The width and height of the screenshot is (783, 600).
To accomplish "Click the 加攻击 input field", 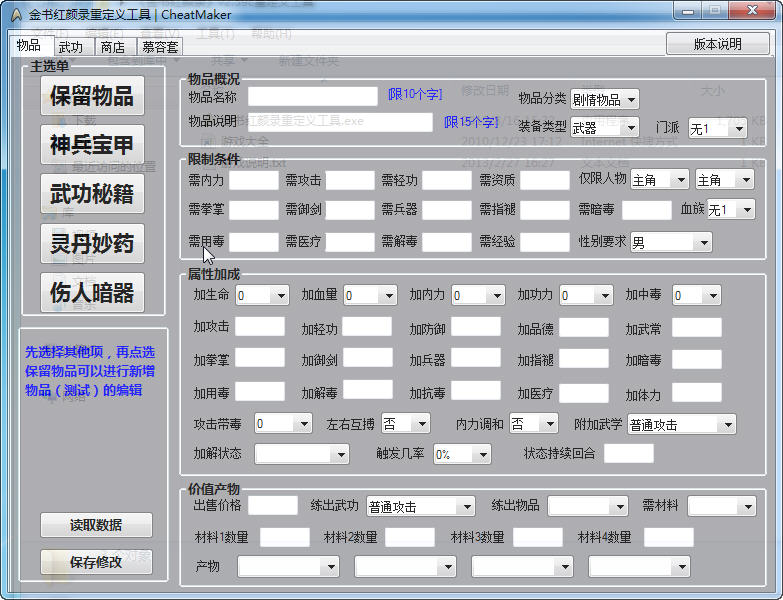I will point(260,326).
